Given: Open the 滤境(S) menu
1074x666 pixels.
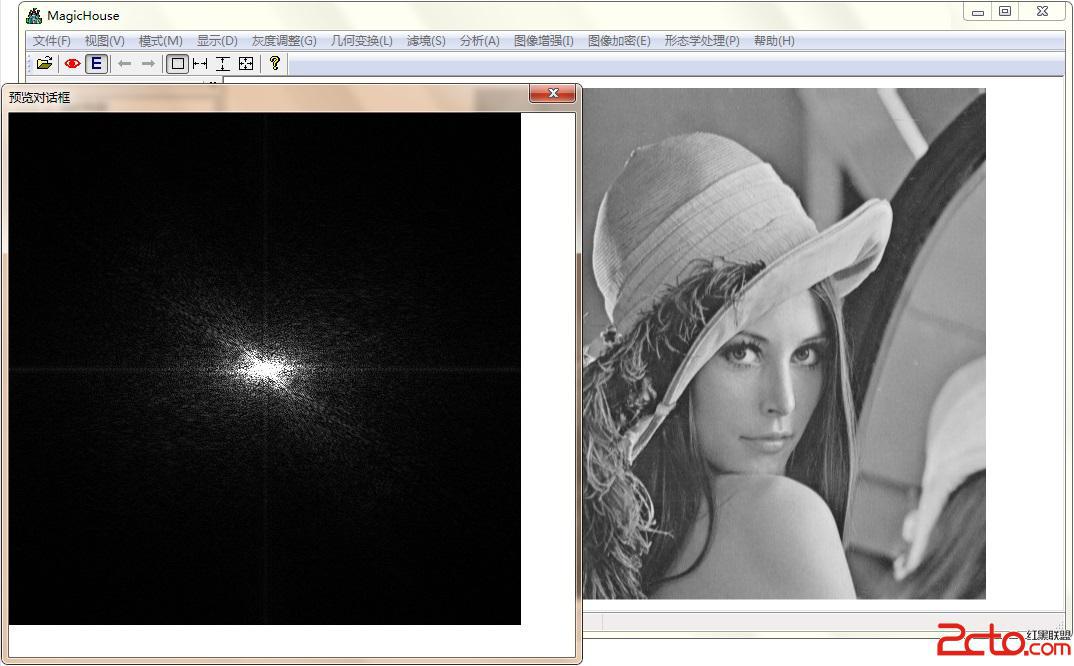Looking at the screenshot, I should click(426, 40).
